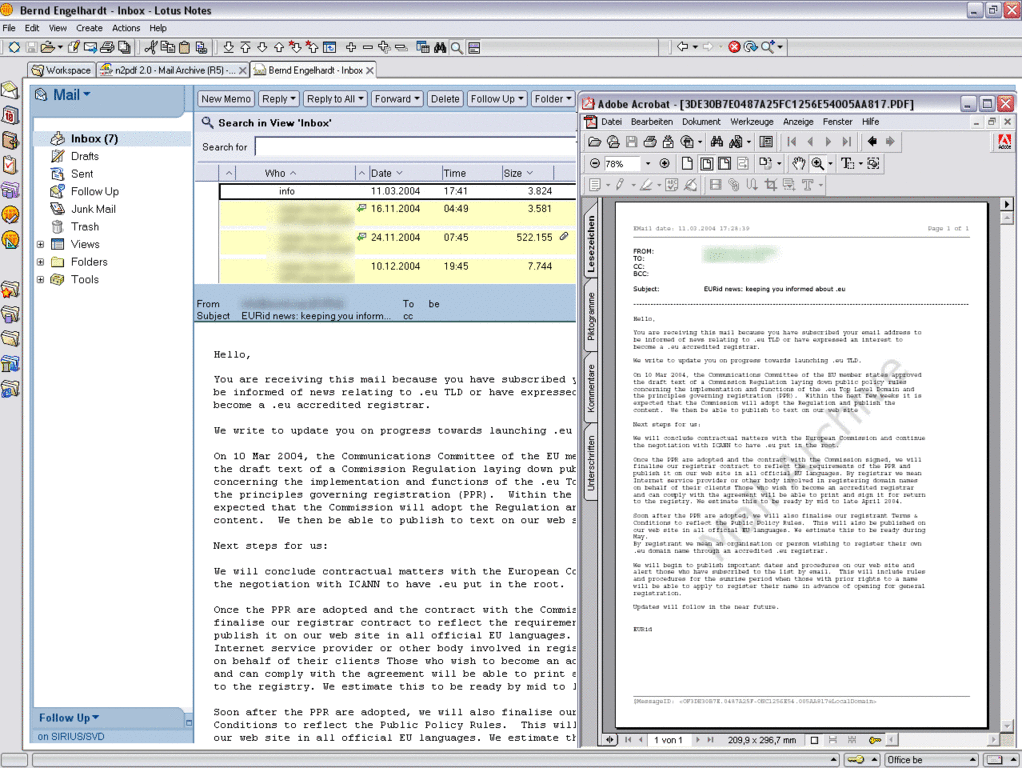Image resolution: width=1022 pixels, height=768 pixels.
Task: Open the Actions menu in Lotus Notes
Action: pyautogui.click(x=126, y=28)
